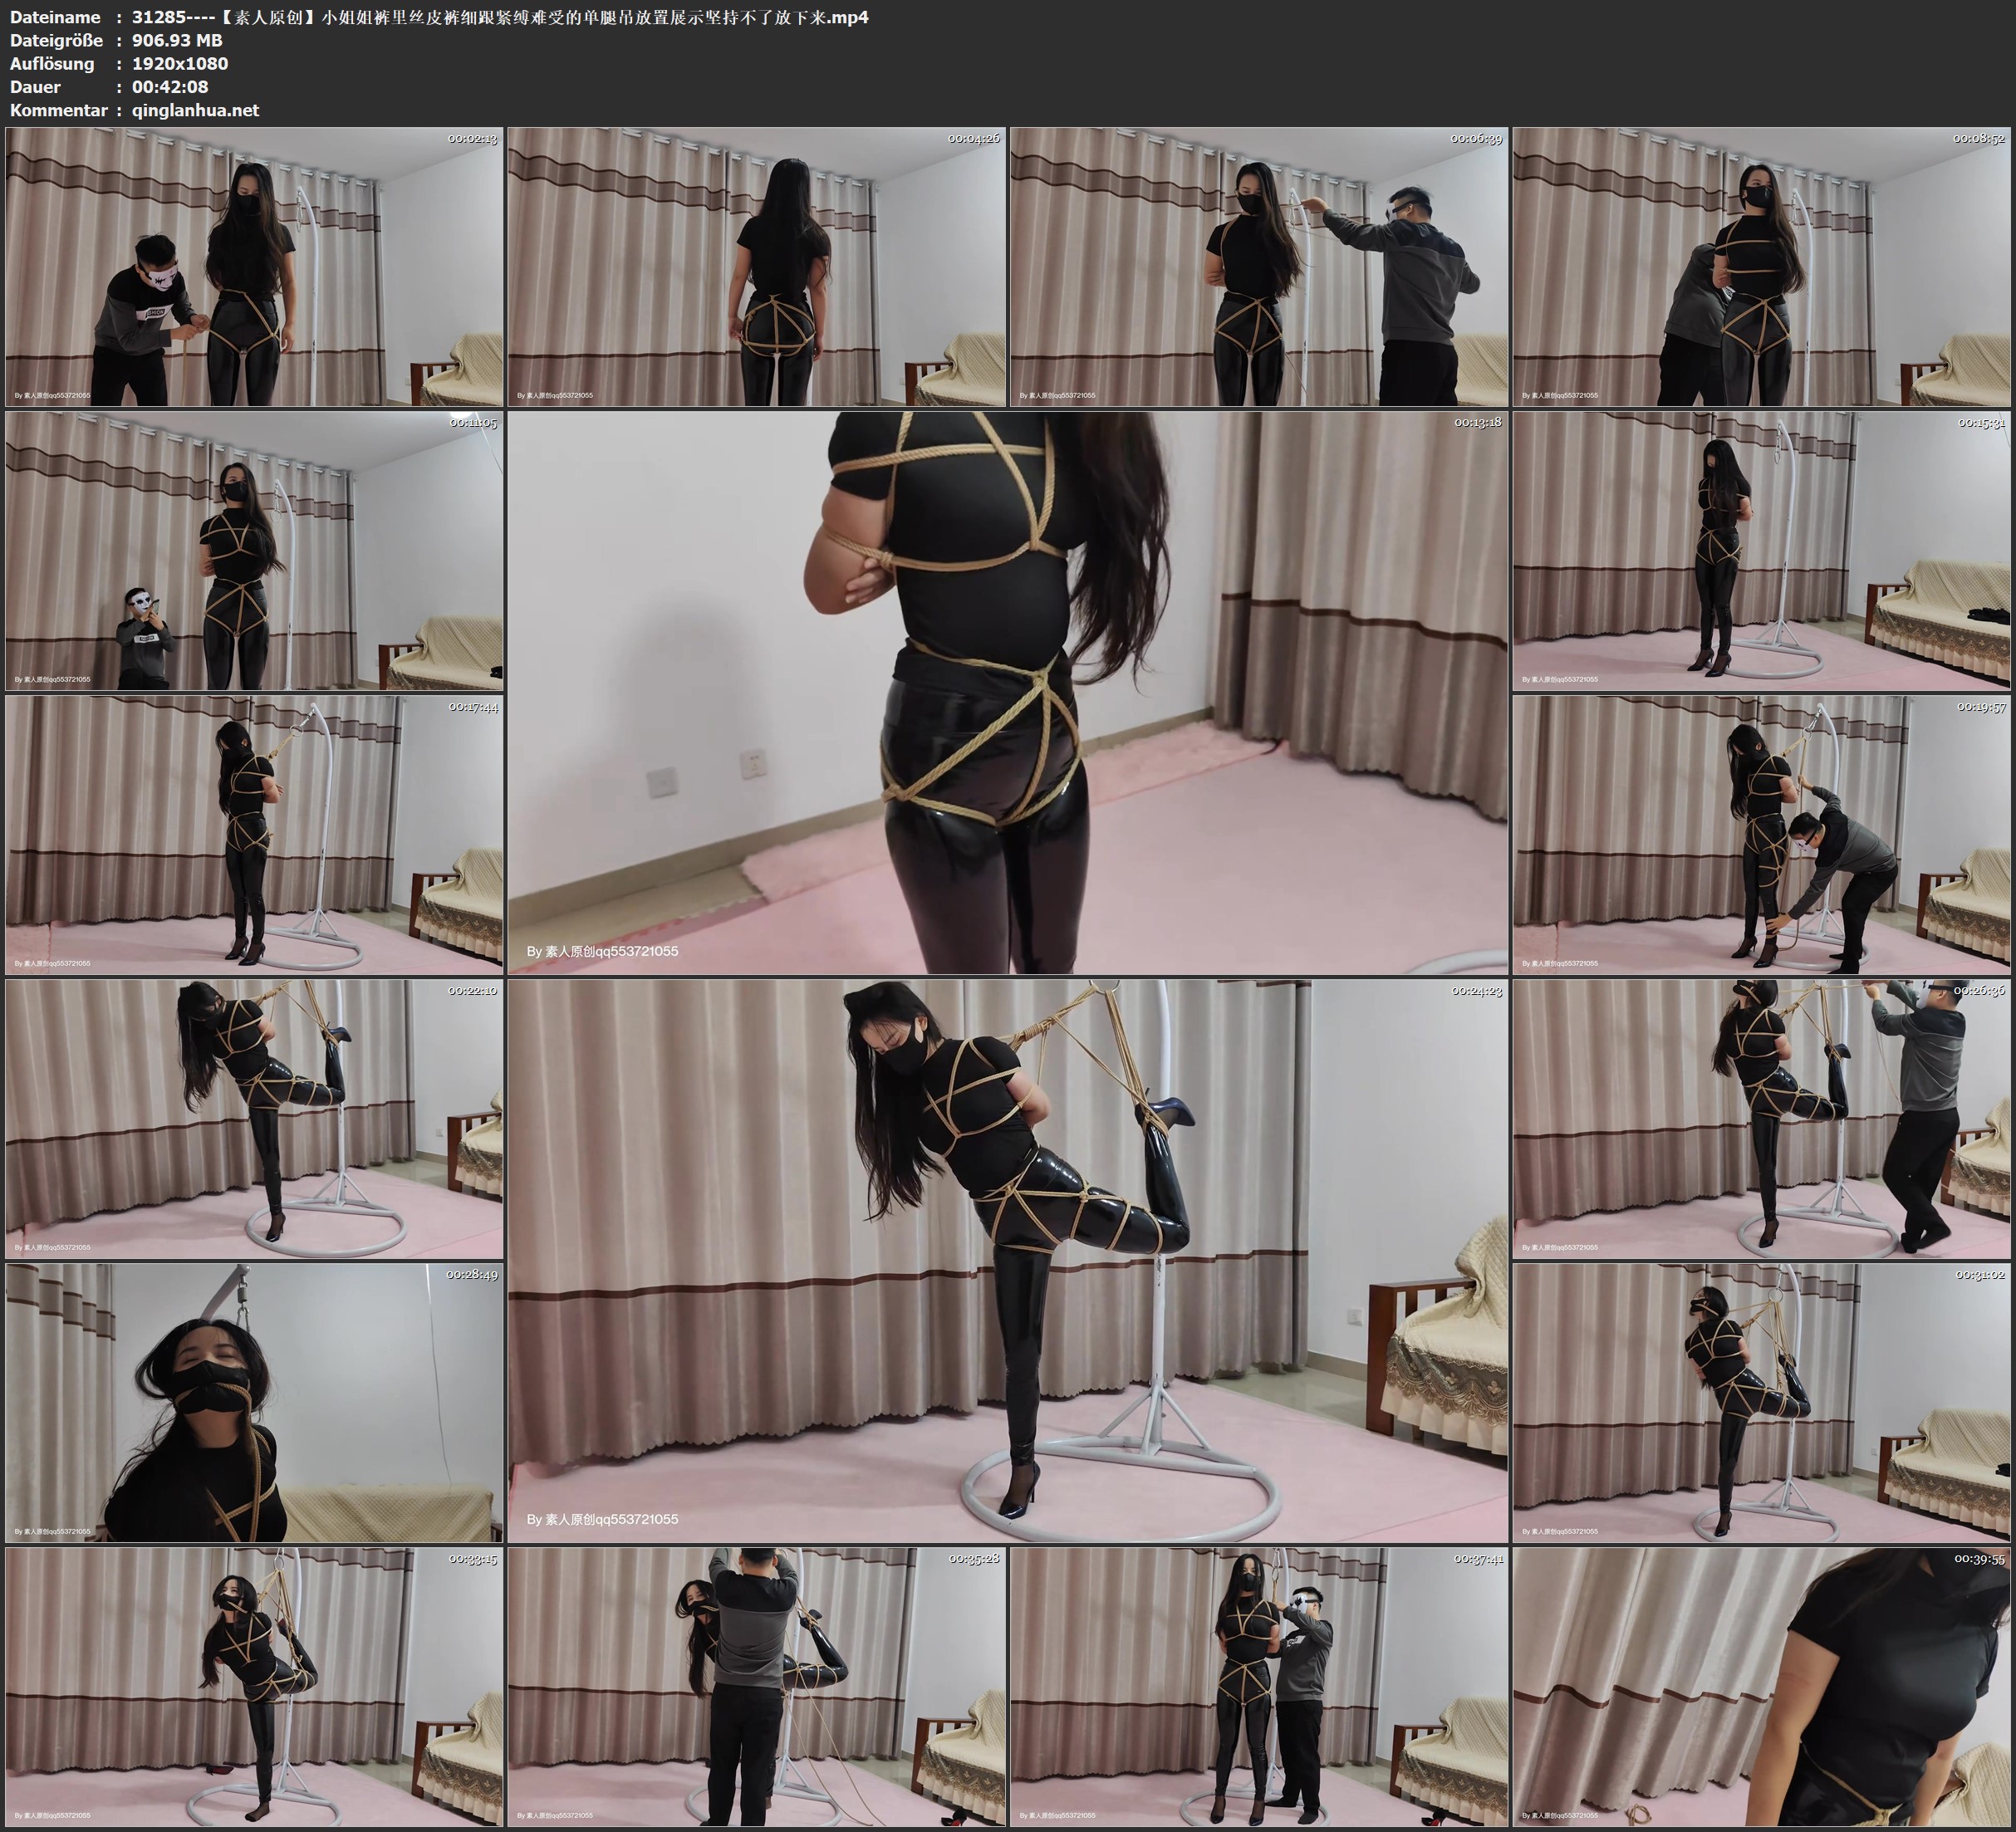Select the thumbnail marked 00:31:02

(x=1761, y=1402)
